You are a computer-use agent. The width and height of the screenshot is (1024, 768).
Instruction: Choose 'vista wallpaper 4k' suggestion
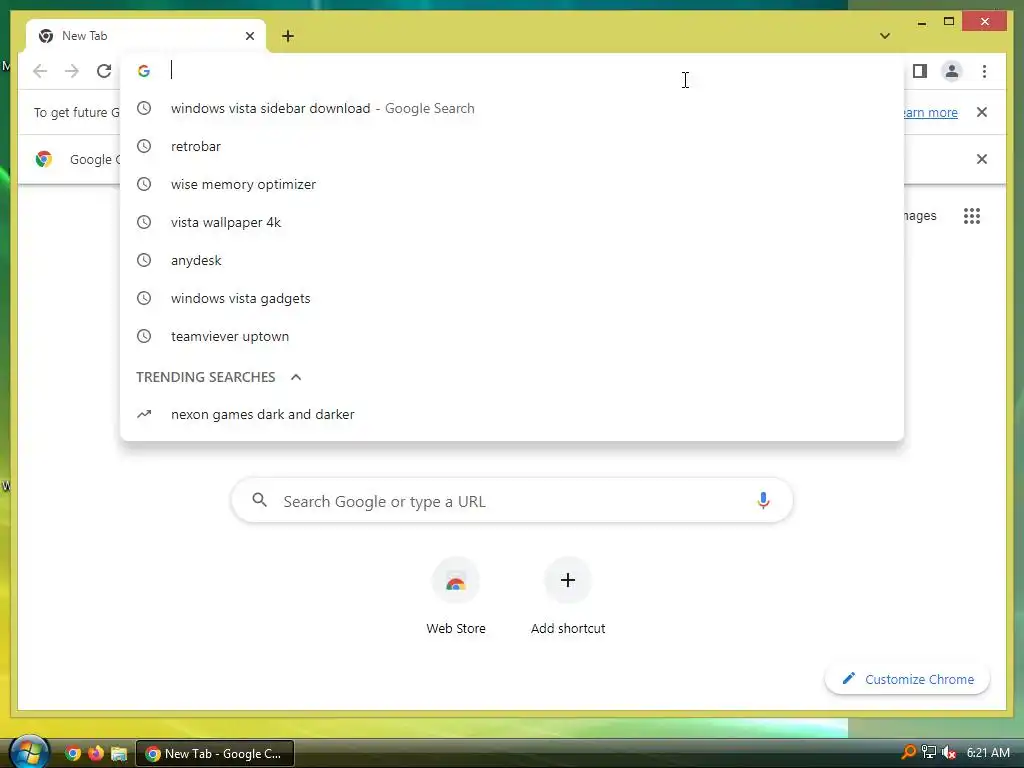[x=512, y=222]
